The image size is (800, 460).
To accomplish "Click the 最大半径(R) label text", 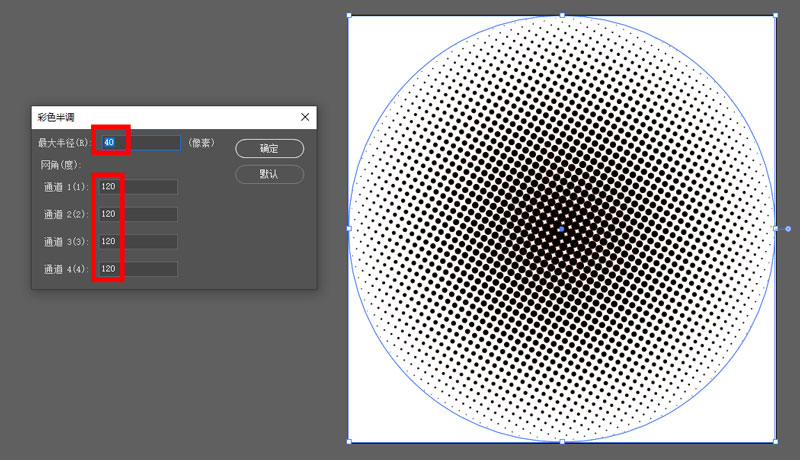I will click(64, 143).
